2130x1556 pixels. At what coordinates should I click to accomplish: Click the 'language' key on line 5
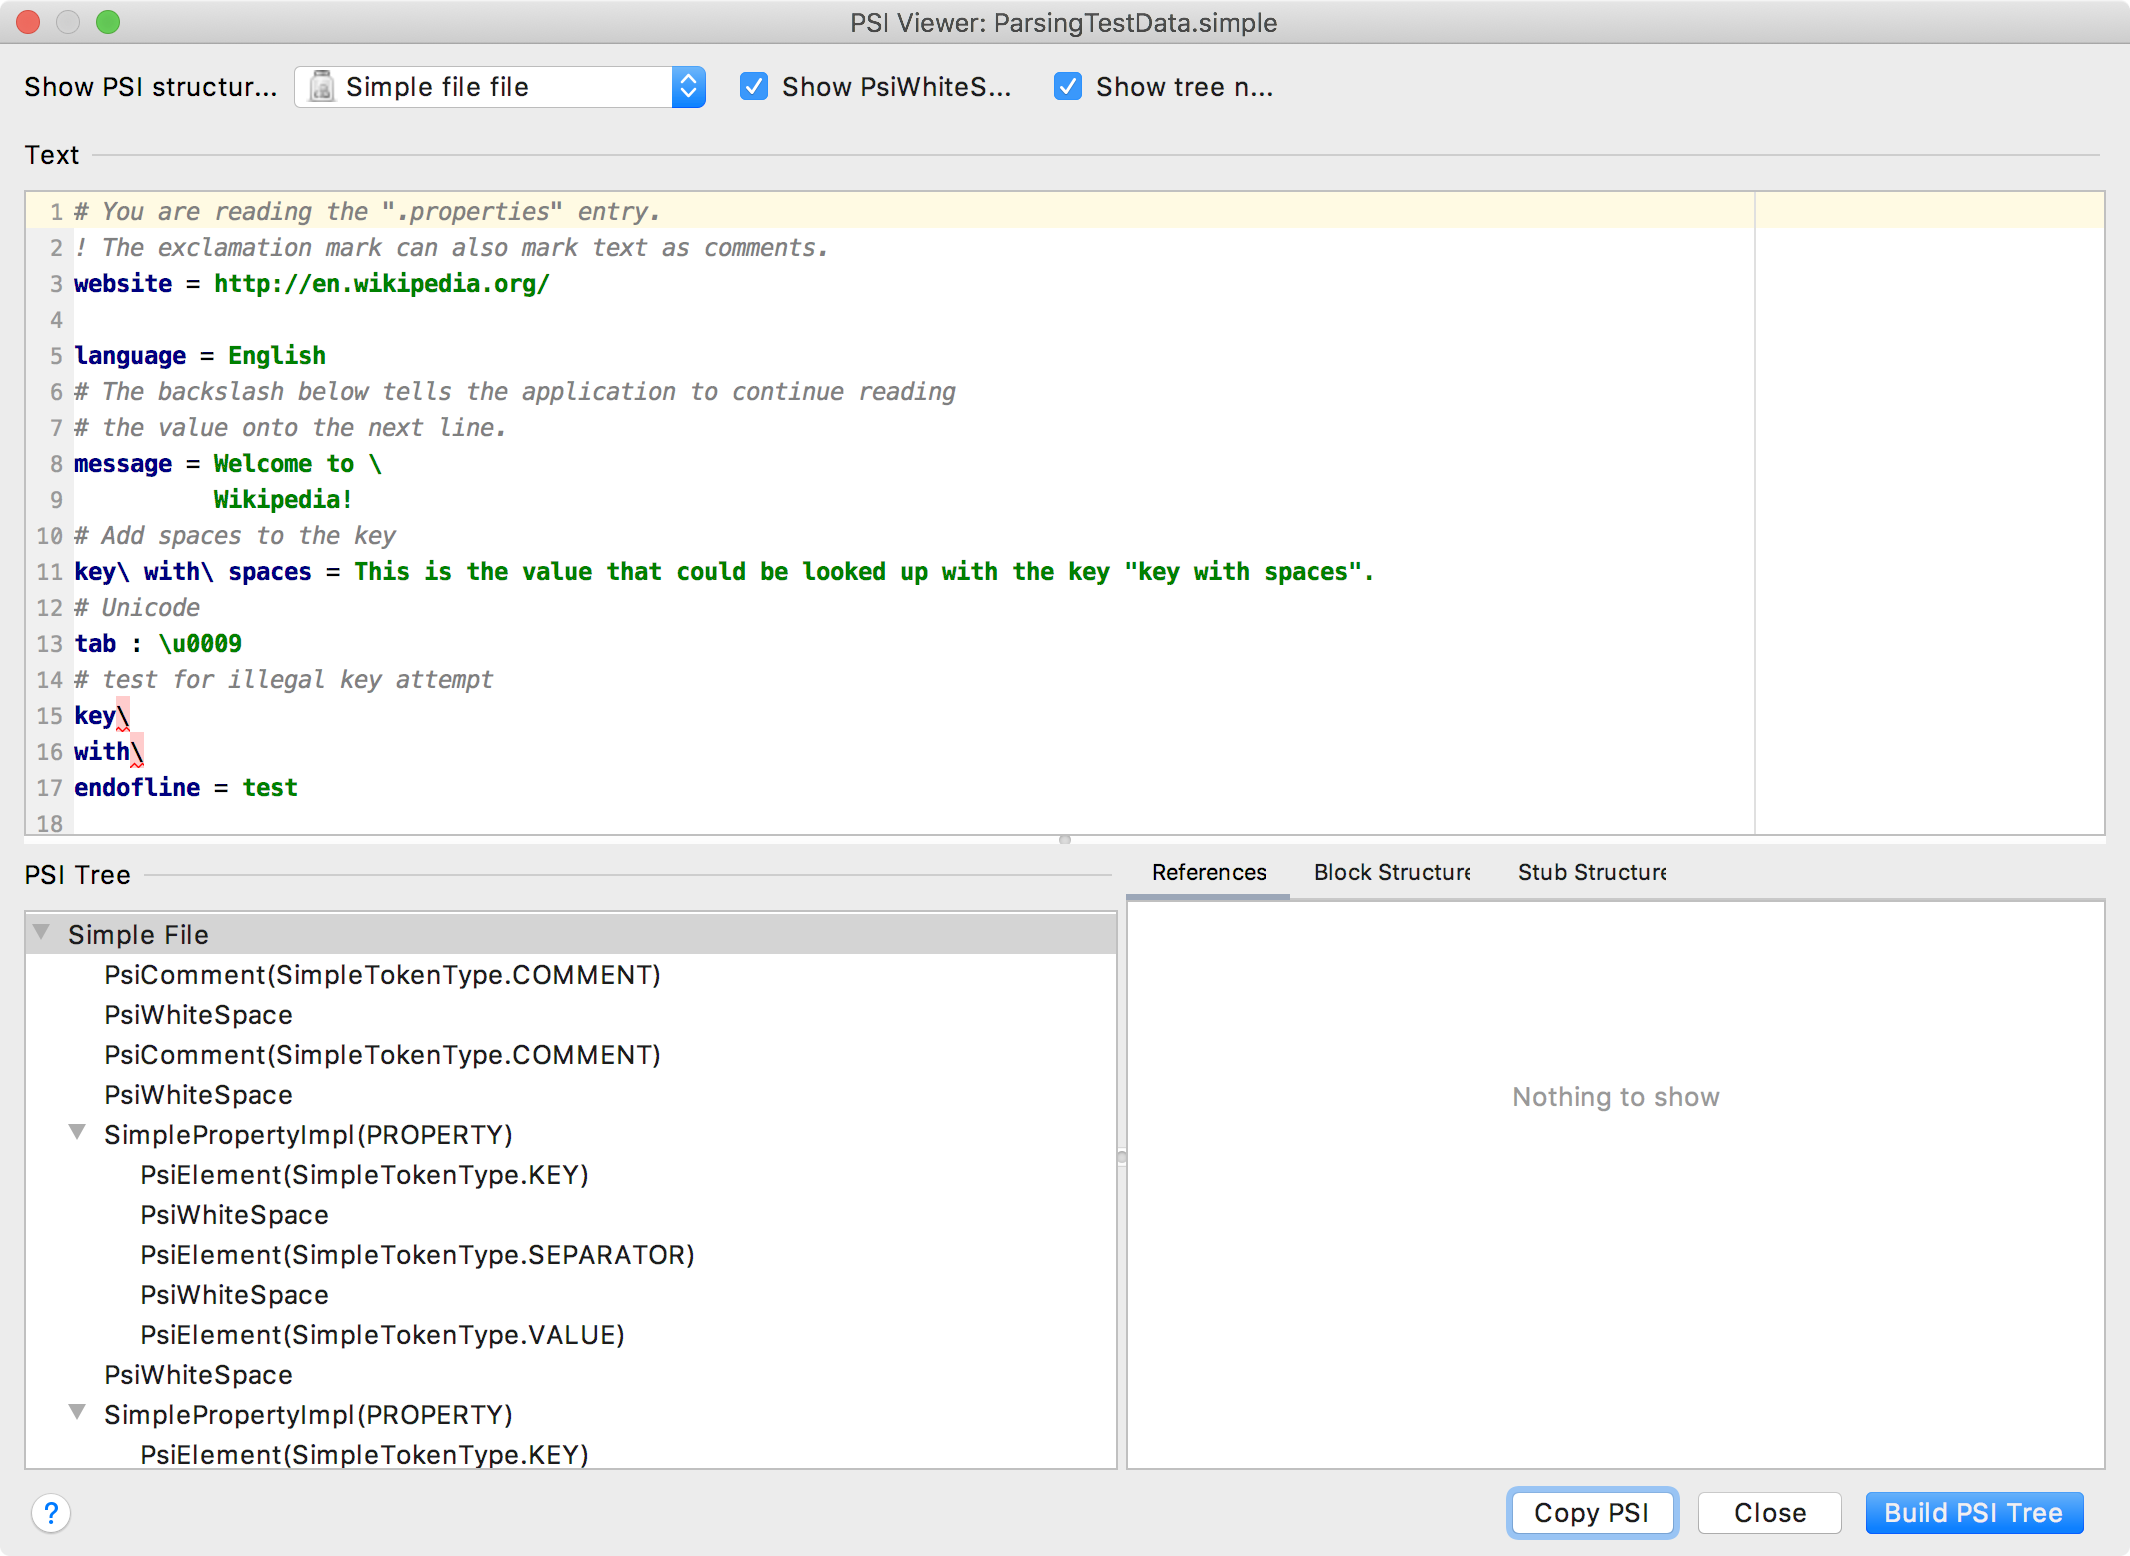point(130,356)
